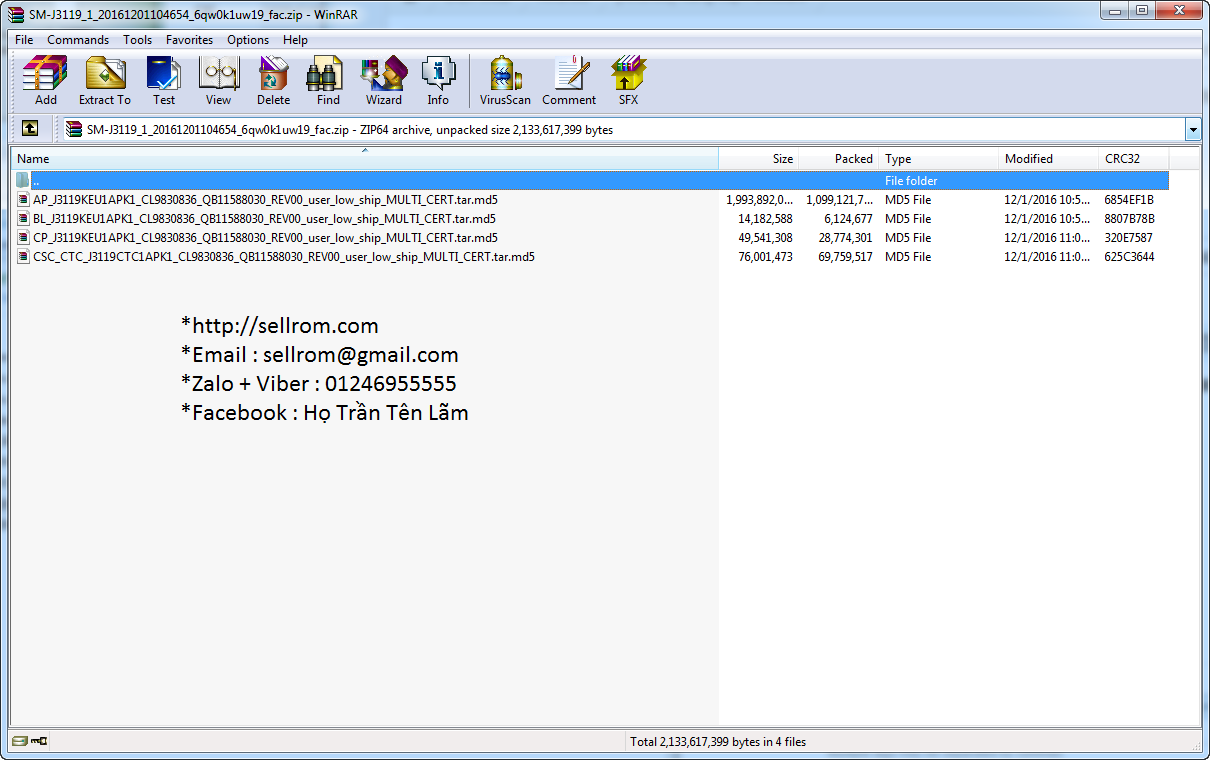The image size is (1210, 760).
Task: Maximize the WinRAR window
Action: pyautogui.click(x=1141, y=11)
